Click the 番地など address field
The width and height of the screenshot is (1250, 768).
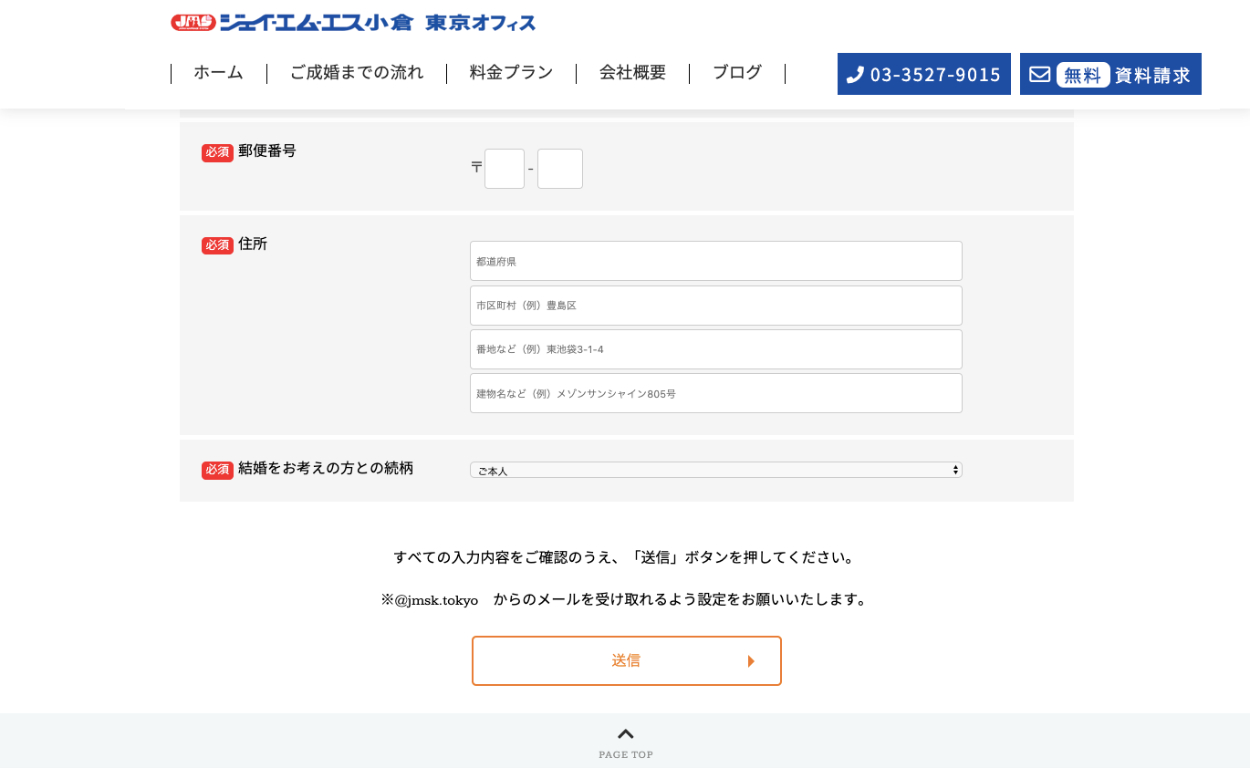[716, 350]
